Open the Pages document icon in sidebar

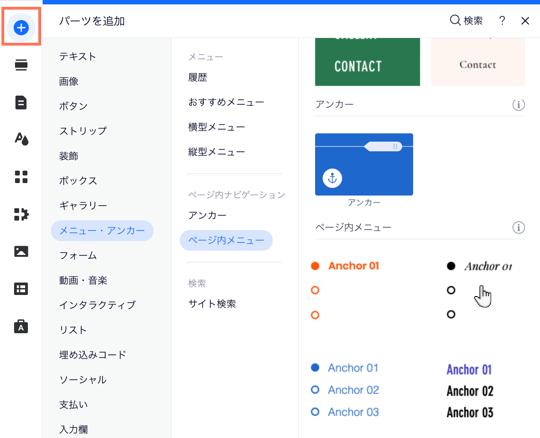[x=21, y=102]
